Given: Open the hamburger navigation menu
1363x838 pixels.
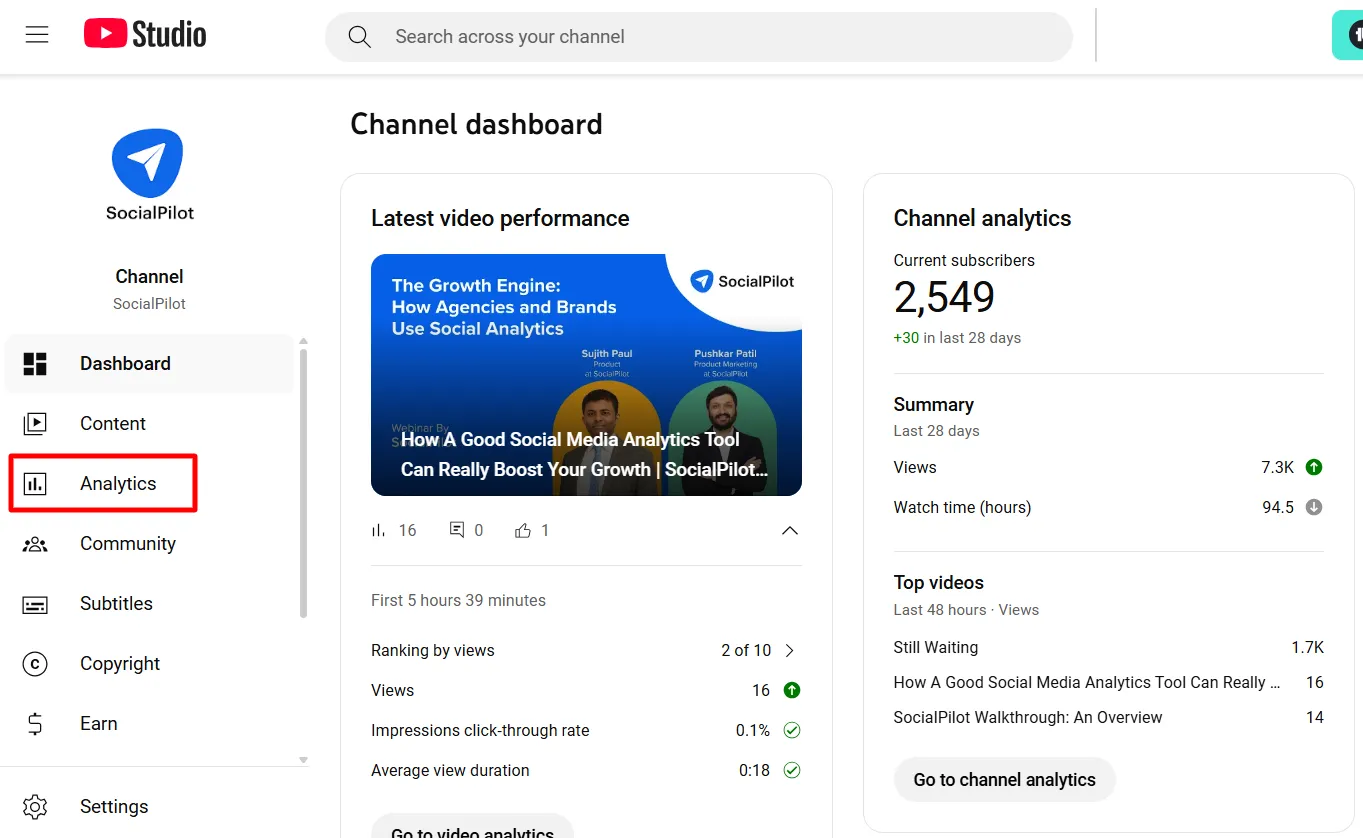Looking at the screenshot, I should 37,33.
